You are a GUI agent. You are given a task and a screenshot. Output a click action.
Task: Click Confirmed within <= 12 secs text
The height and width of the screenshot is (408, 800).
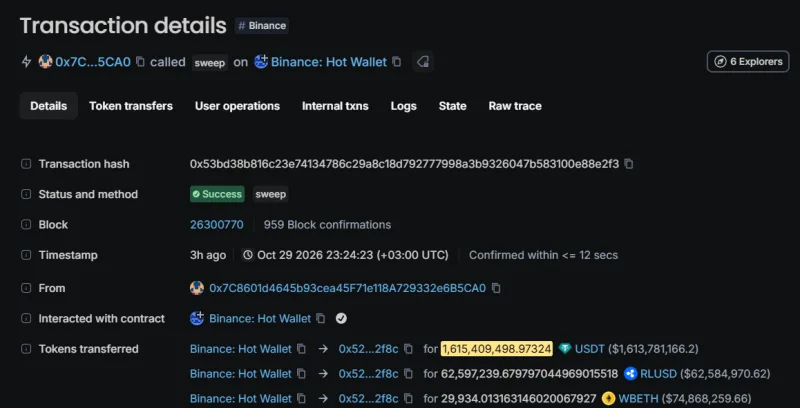543,254
